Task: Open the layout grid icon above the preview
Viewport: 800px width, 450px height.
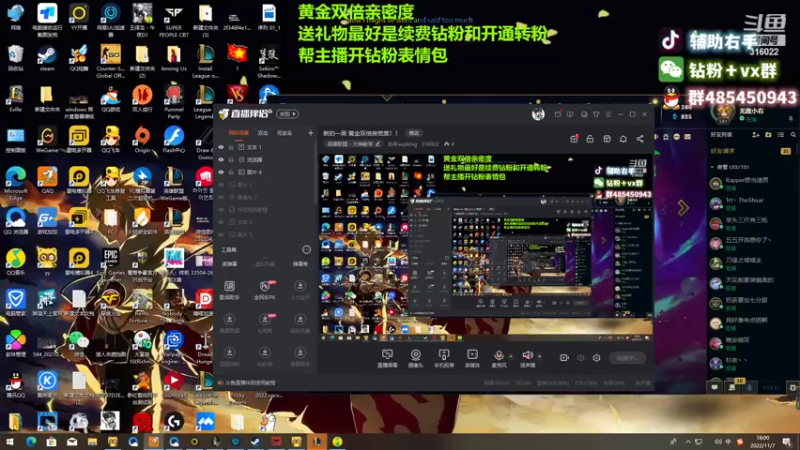Action: click(607, 139)
